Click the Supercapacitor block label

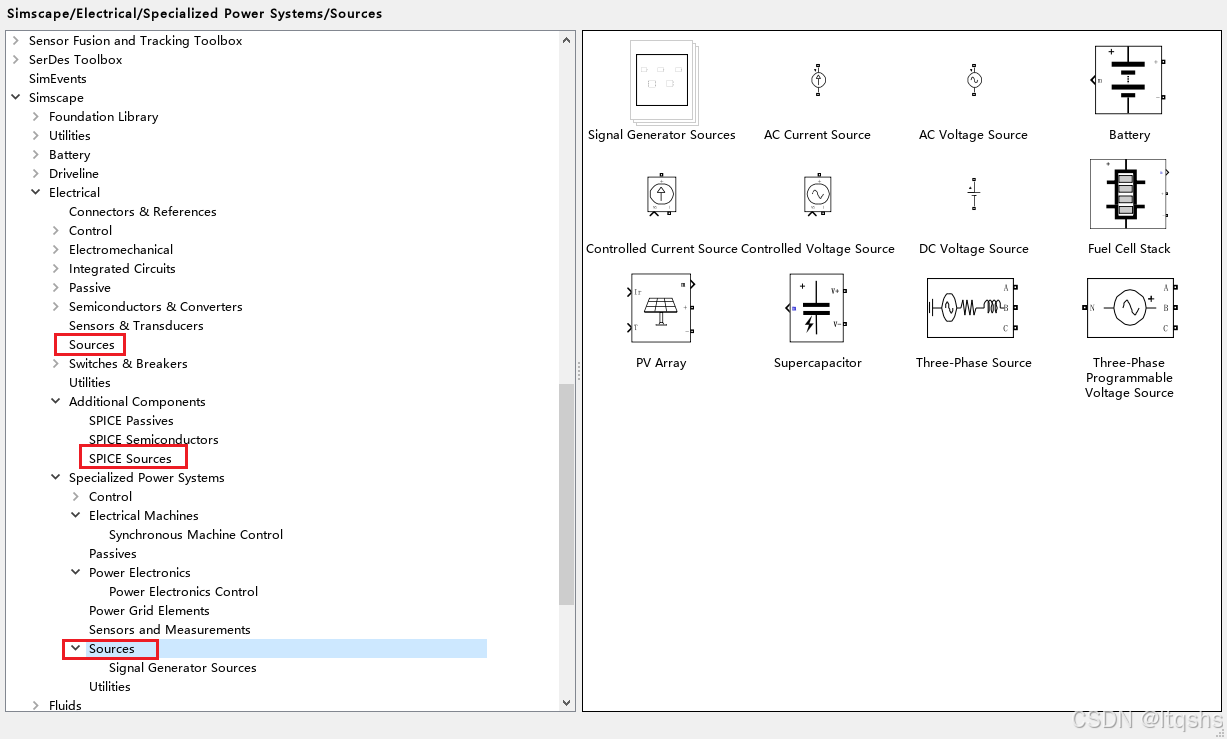818,363
